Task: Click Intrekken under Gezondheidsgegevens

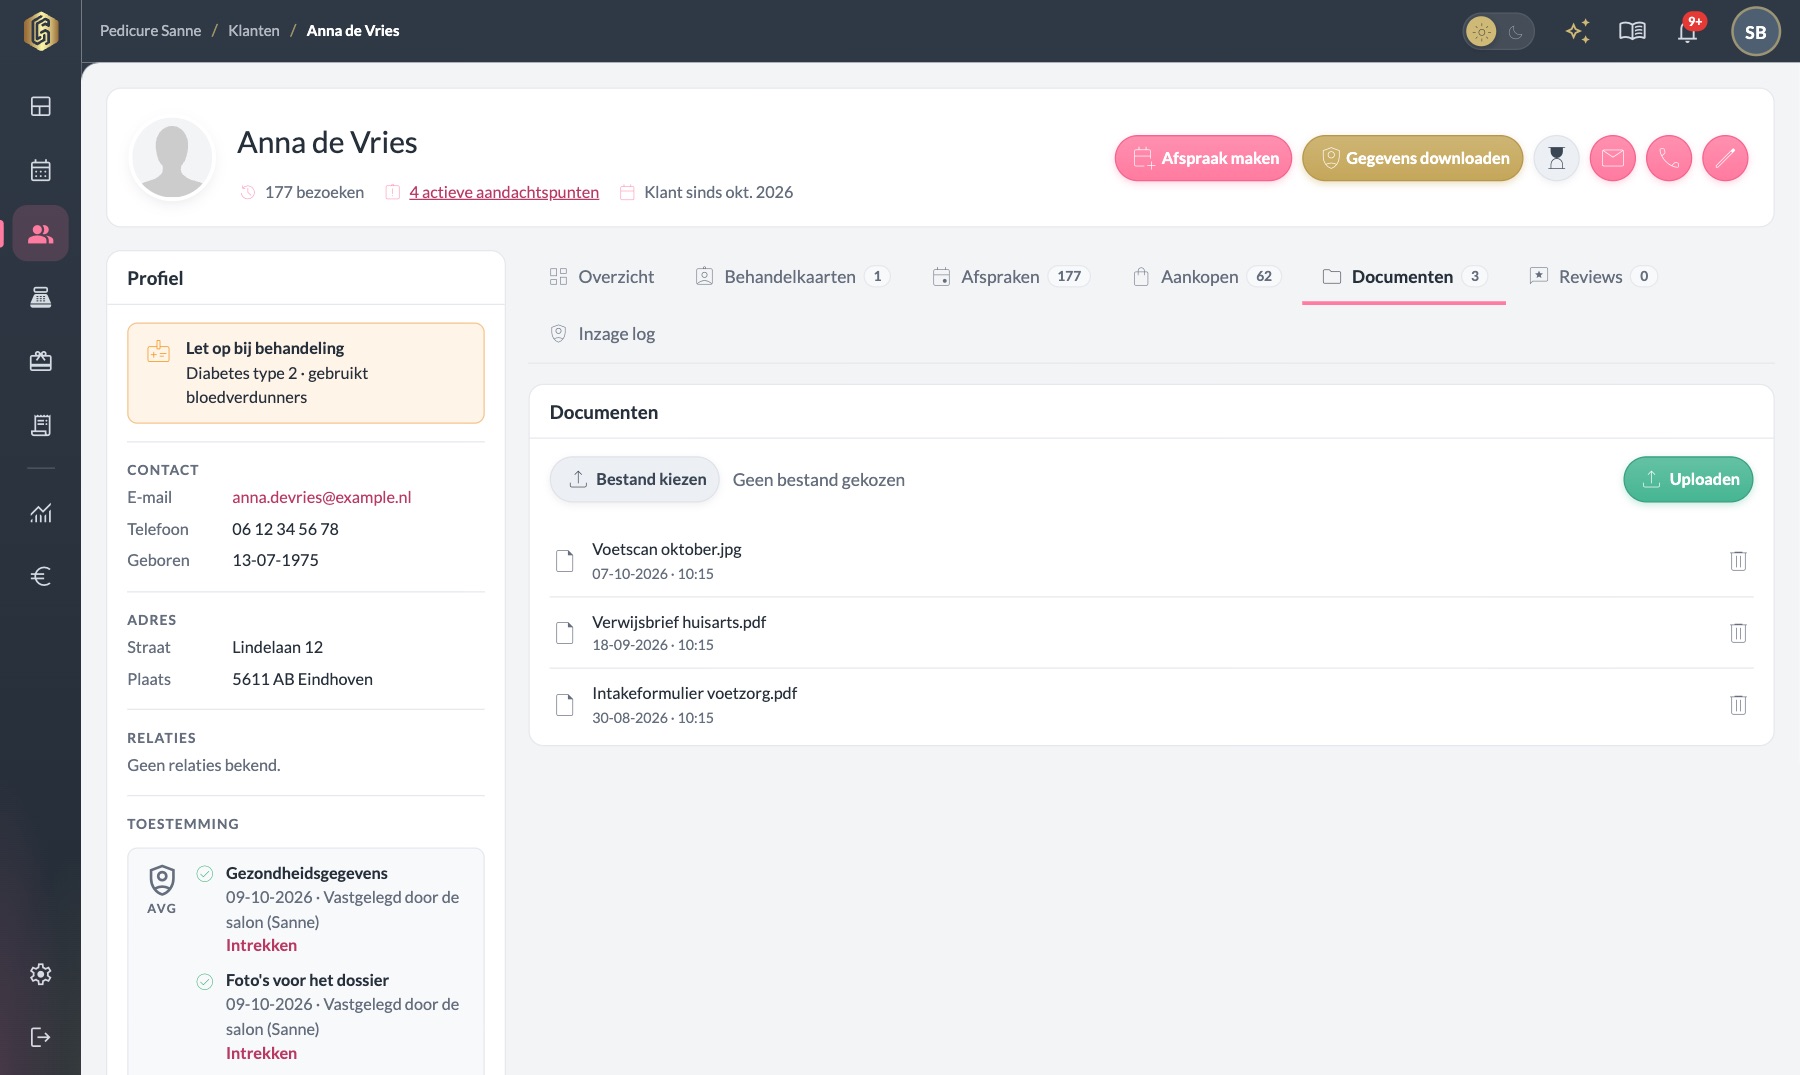Action: tap(261, 945)
